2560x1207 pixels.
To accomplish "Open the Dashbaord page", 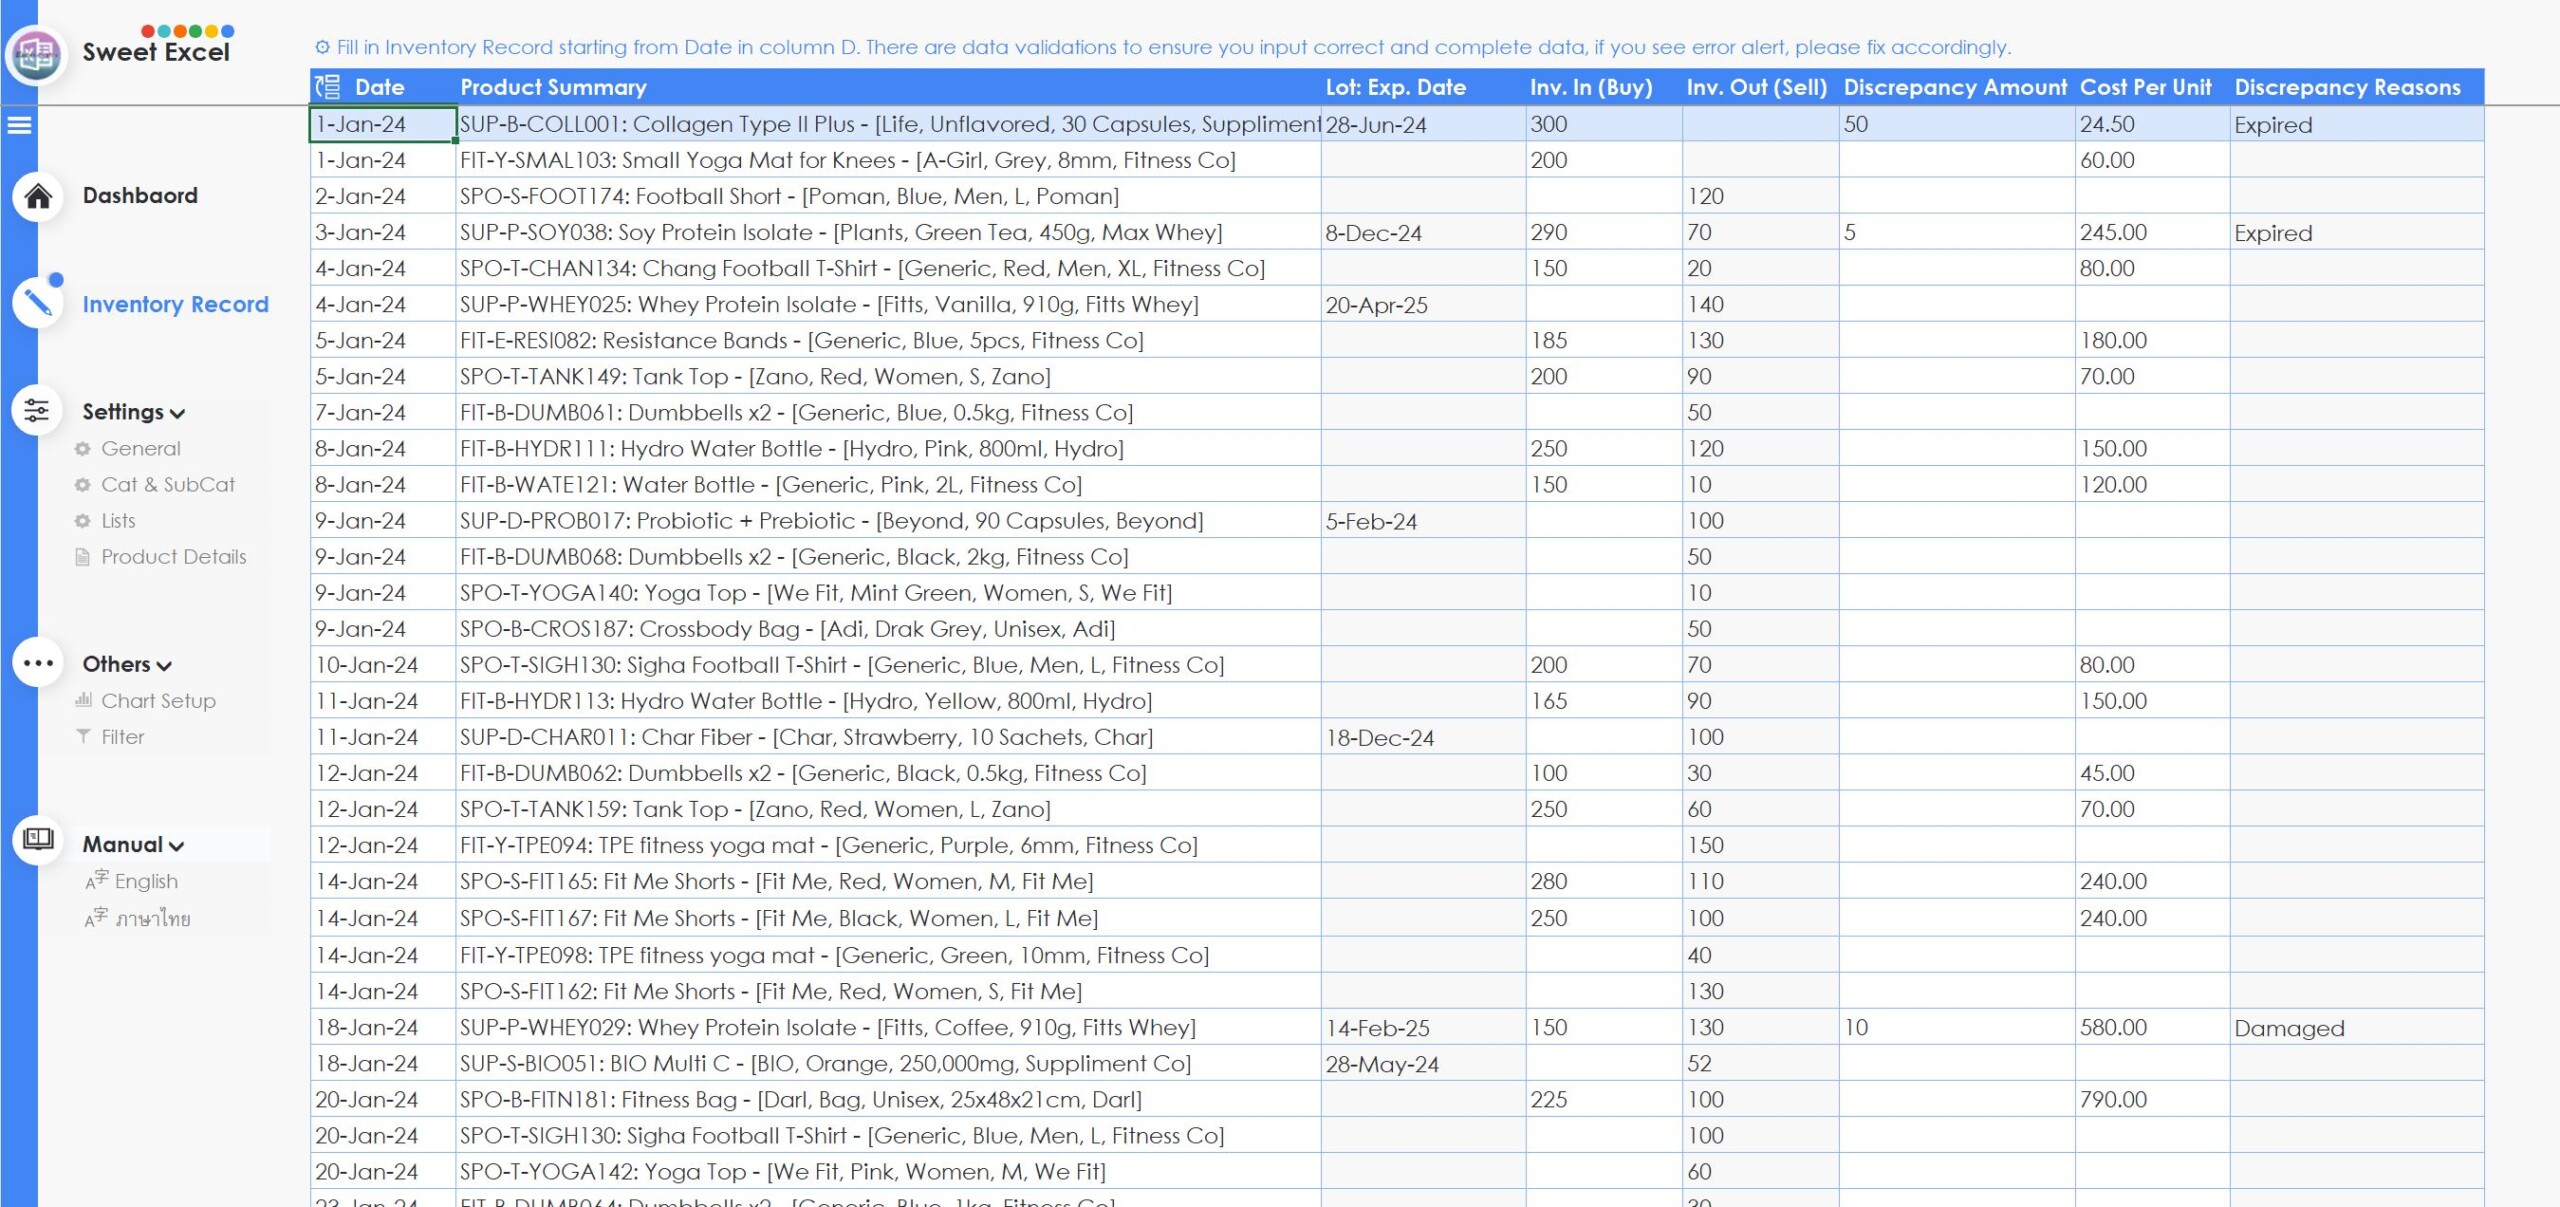I will [140, 196].
